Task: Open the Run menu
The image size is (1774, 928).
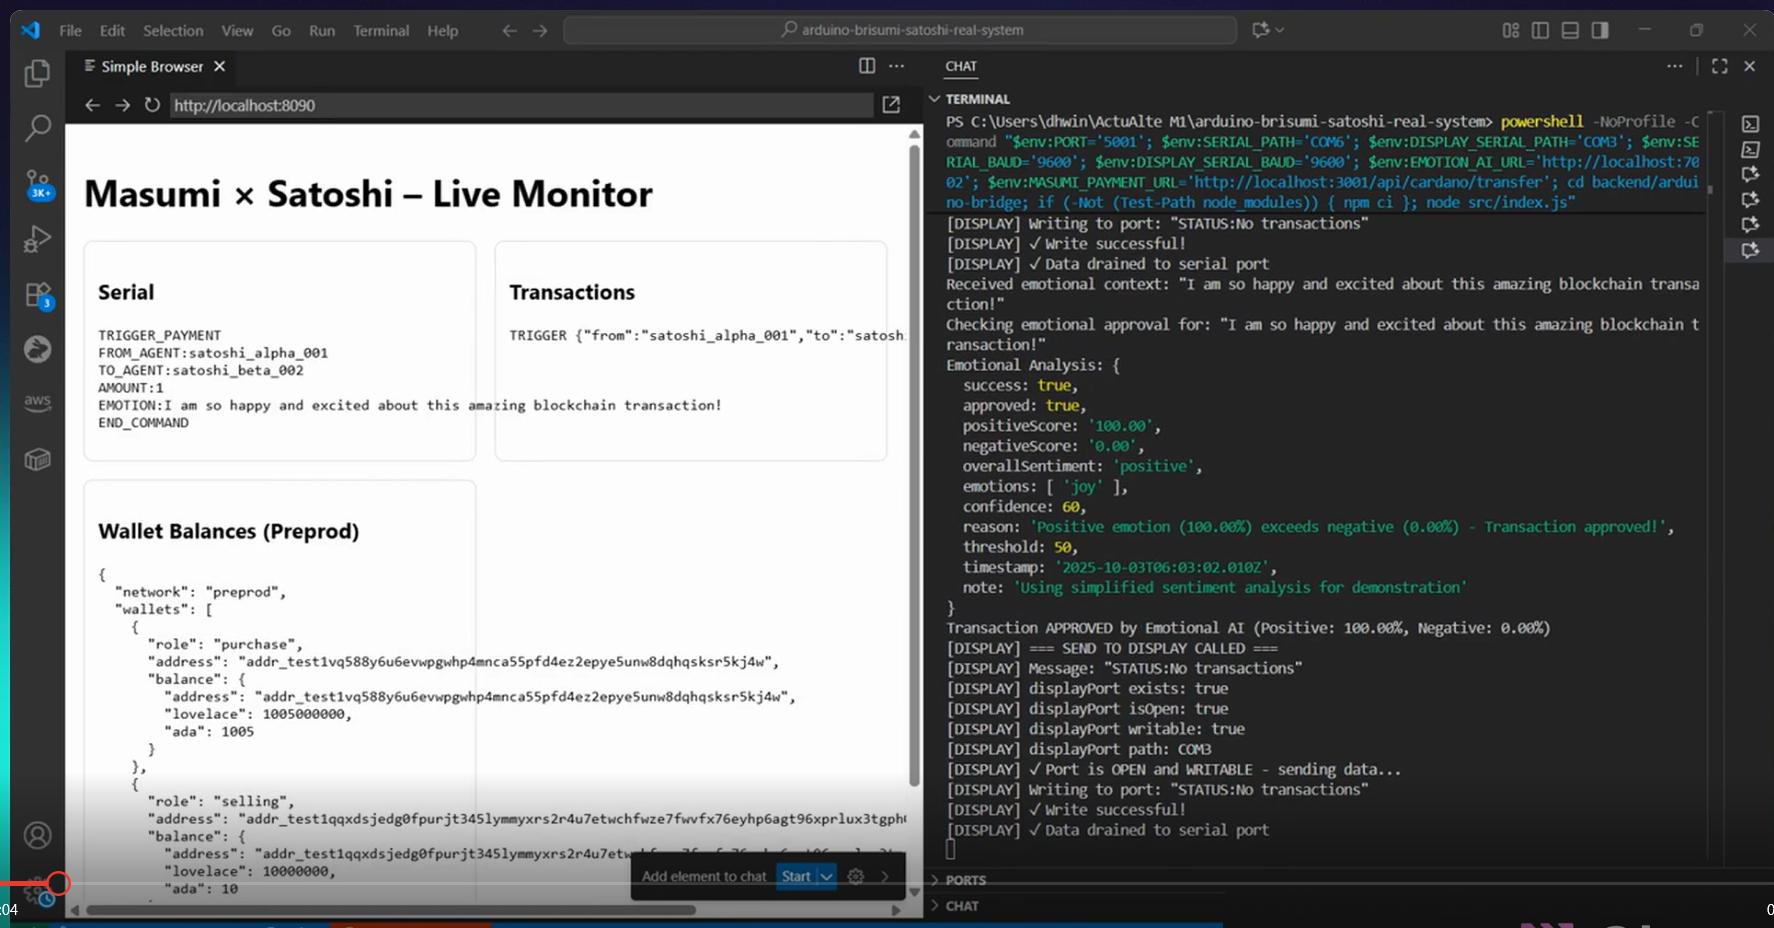Action: pos(322,31)
